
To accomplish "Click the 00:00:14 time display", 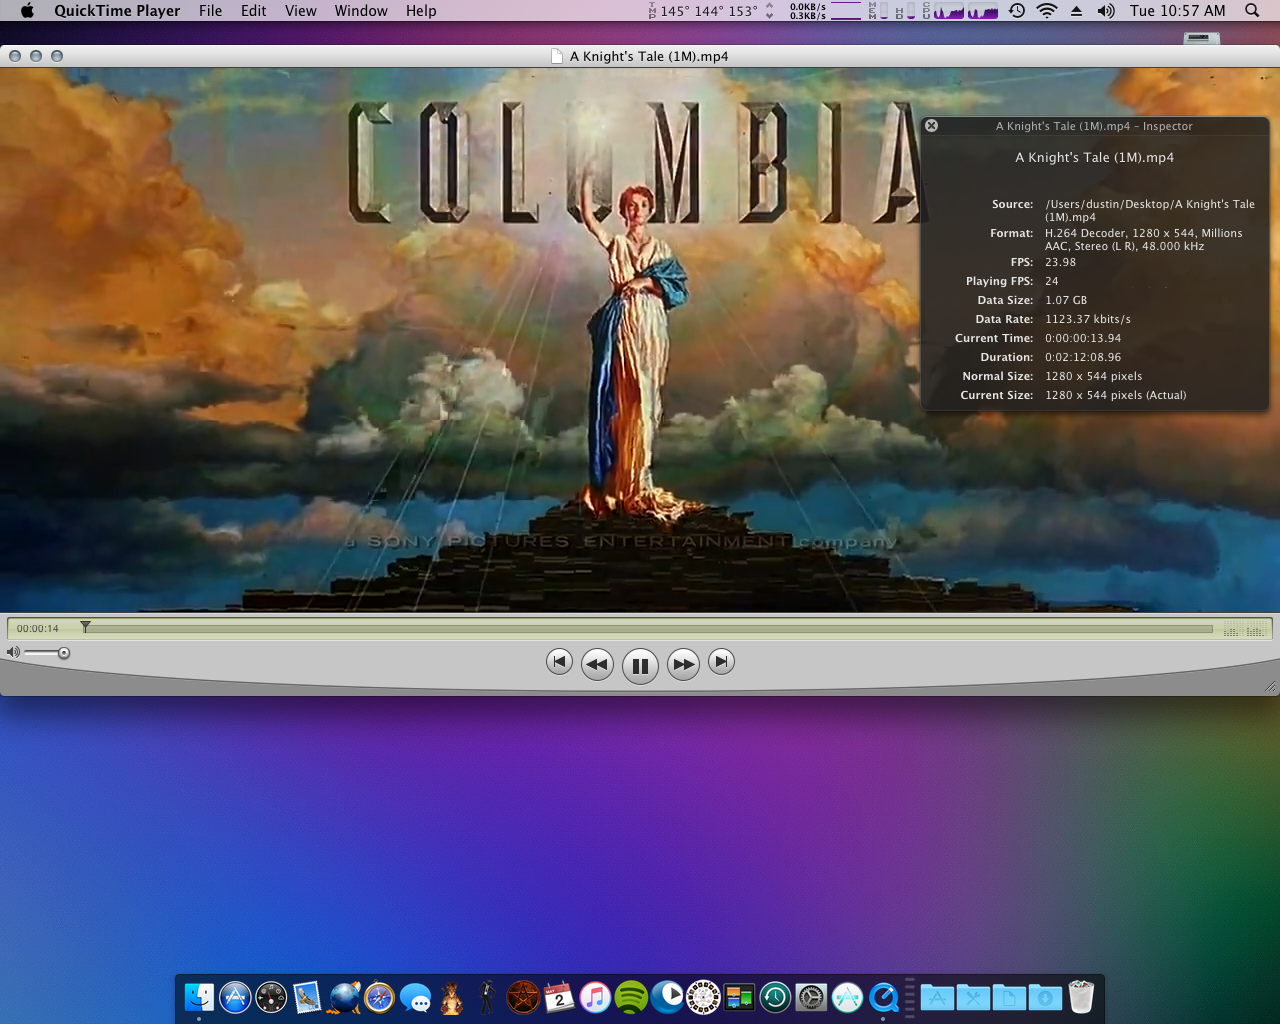I will [x=38, y=629].
